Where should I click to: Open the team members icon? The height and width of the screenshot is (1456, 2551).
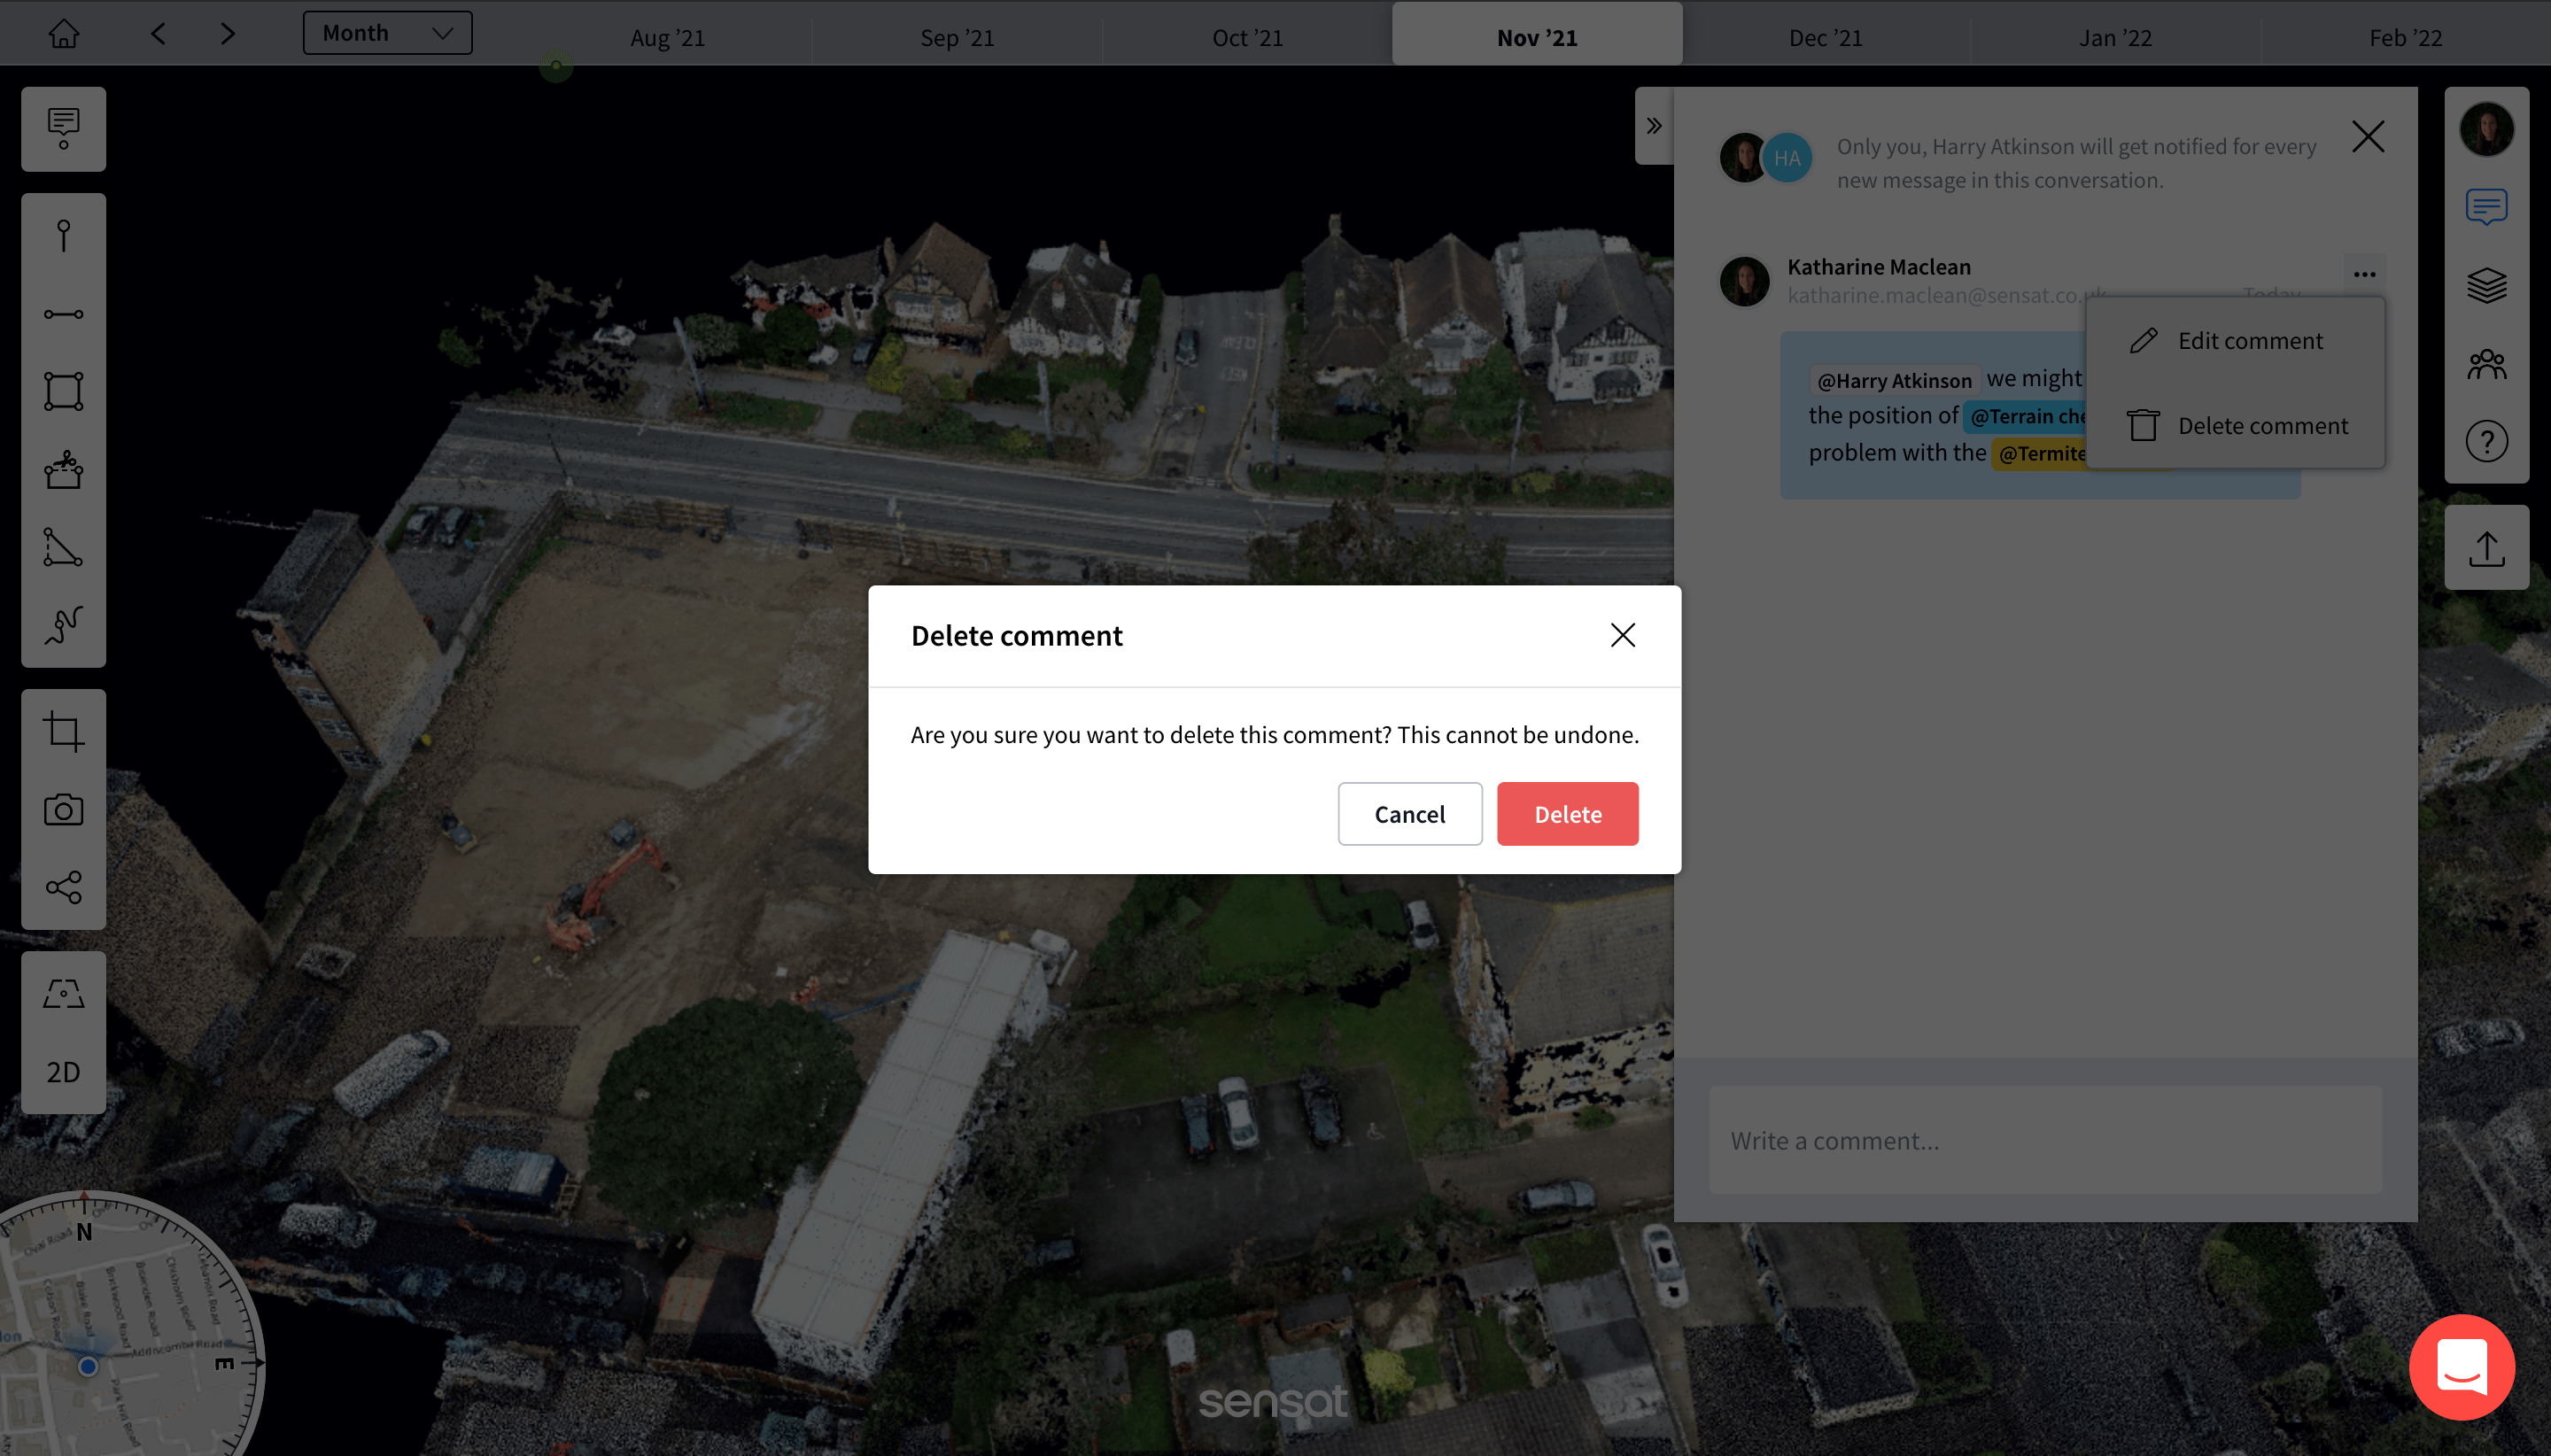point(2486,364)
